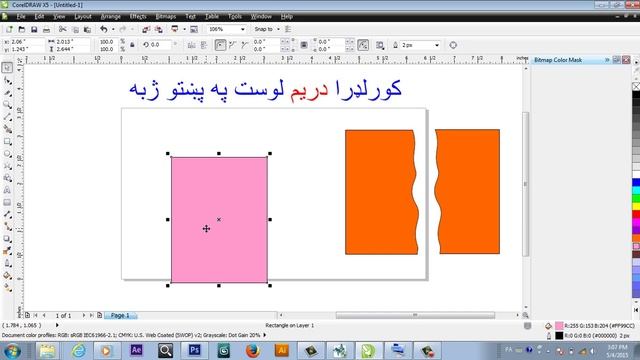Viewport: 640px width, 360px height.
Task: Select the Blend effects tool
Action: click(7, 239)
